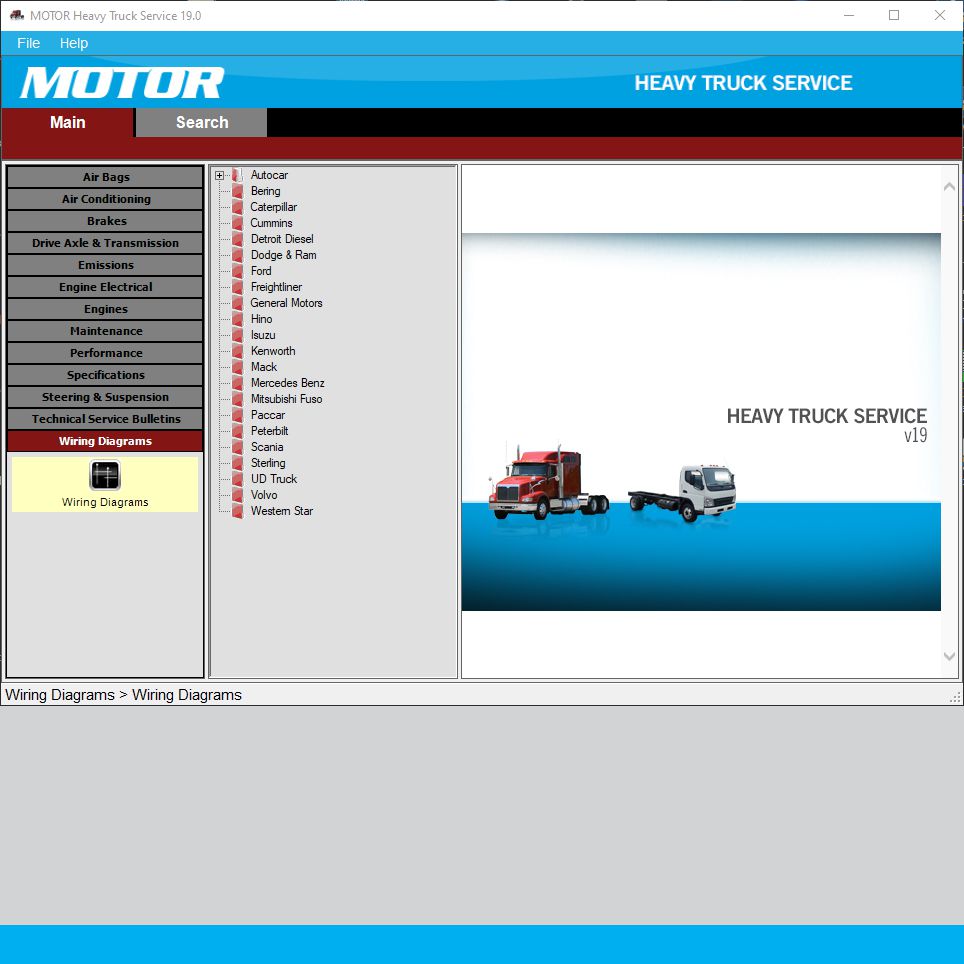Viewport: 964px width, 964px height.
Task: Select Mercedes Benz in the tree
Action: pos(288,383)
